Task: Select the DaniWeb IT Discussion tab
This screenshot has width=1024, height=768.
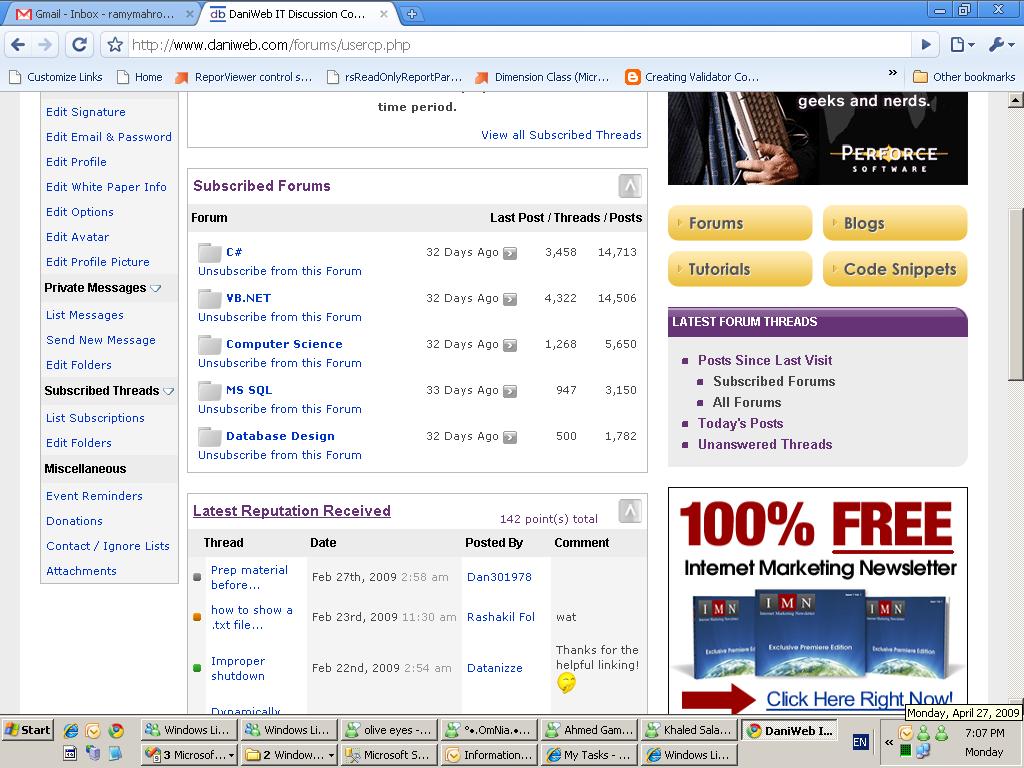Action: pyautogui.click(x=298, y=14)
